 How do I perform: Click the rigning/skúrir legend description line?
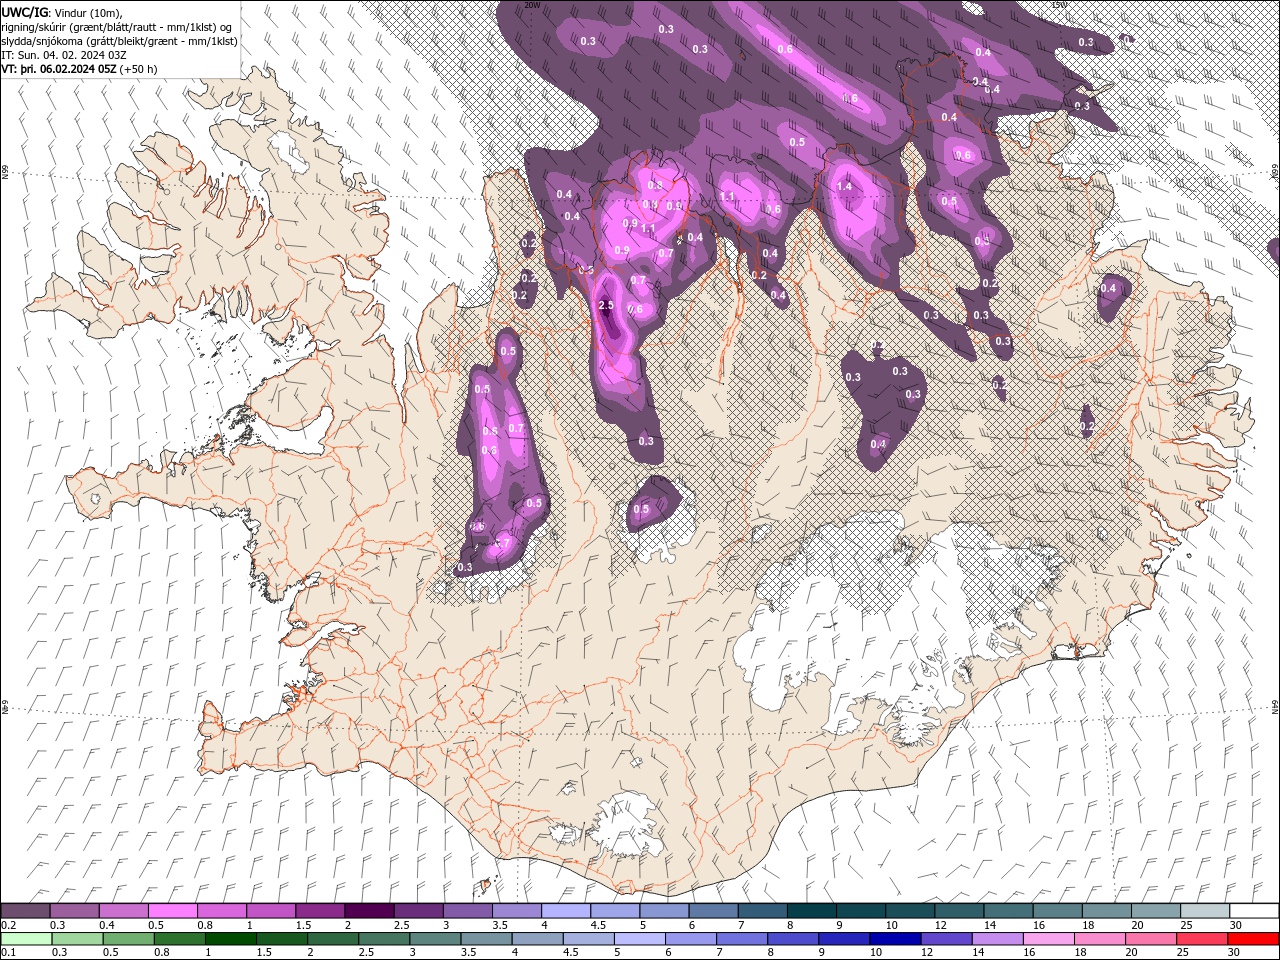(117, 27)
